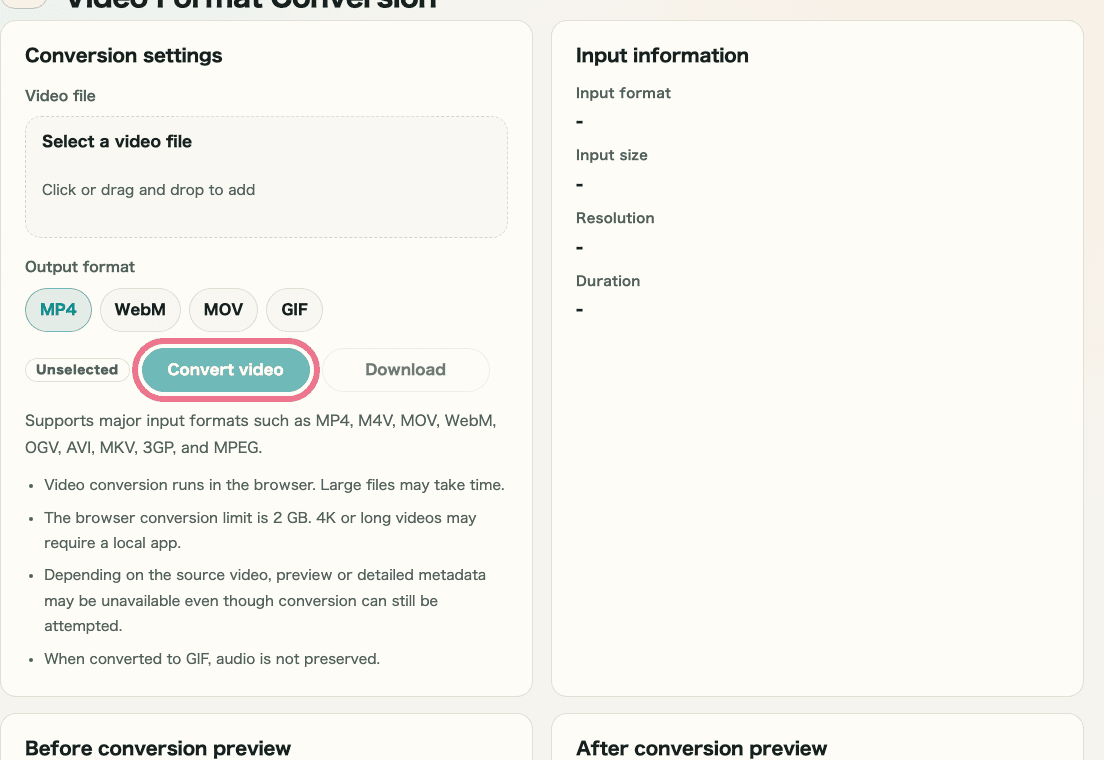The height and width of the screenshot is (760, 1104).
Task: Click the Input information panel heading
Action: [662, 56]
